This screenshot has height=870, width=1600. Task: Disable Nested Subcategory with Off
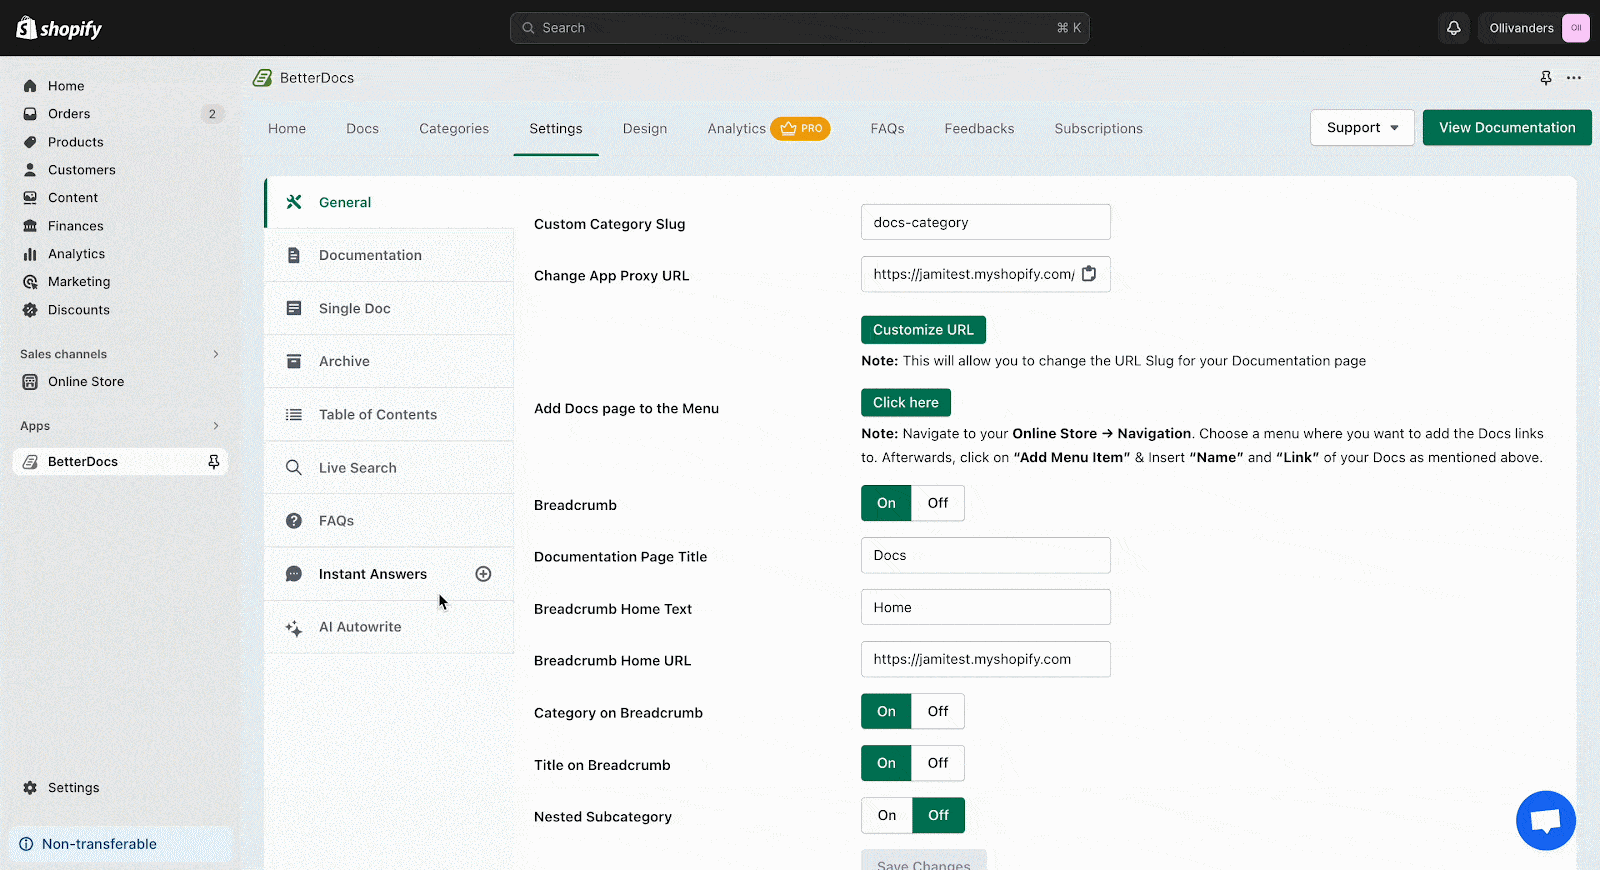pos(938,815)
